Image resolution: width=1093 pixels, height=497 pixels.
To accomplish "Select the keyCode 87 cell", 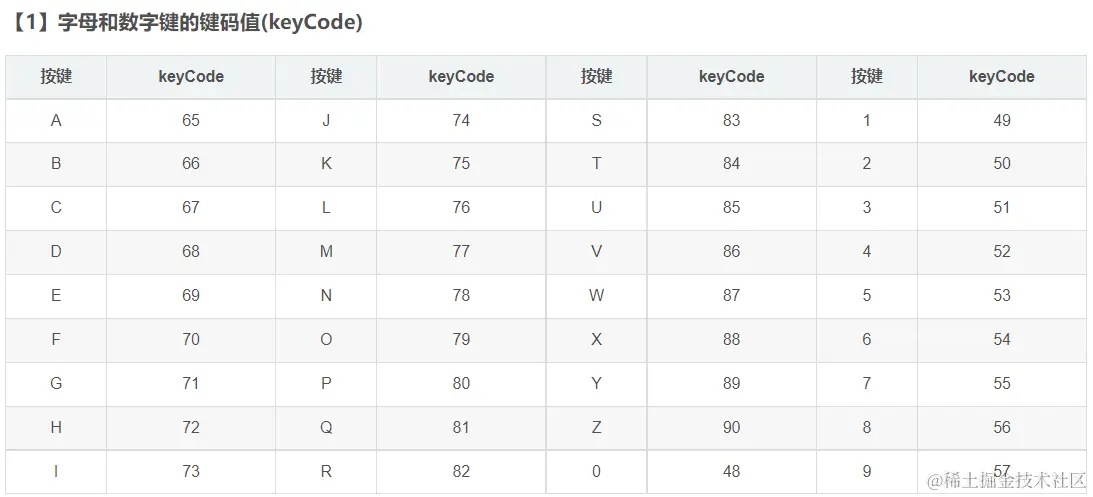I will (x=732, y=295).
